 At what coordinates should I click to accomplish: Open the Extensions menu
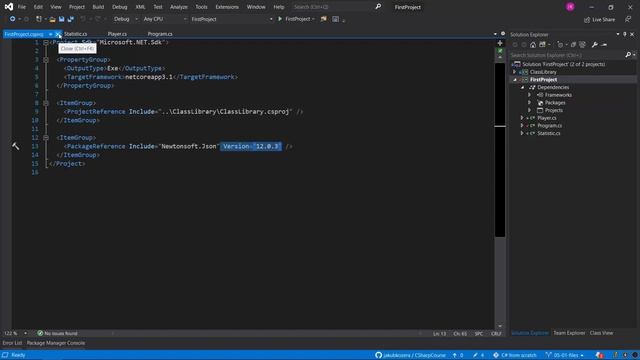[227, 7]
